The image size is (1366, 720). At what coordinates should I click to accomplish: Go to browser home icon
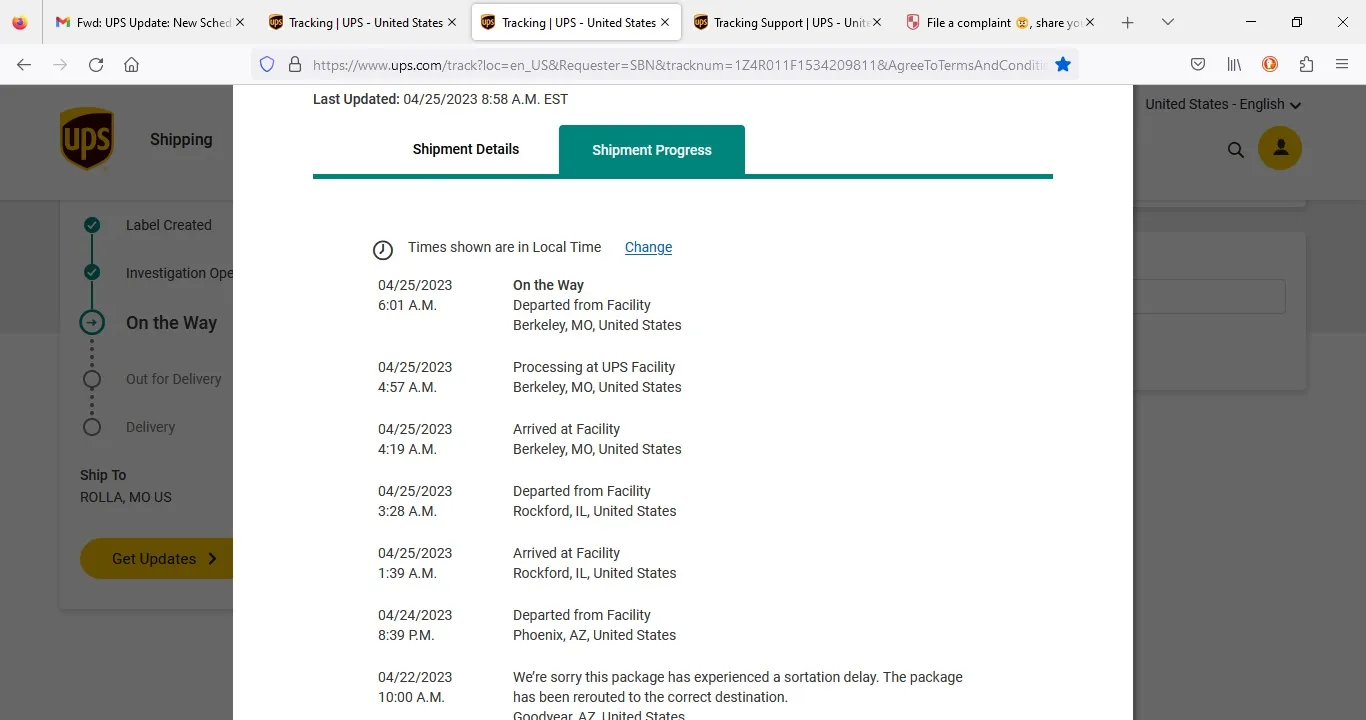[131, 64]
